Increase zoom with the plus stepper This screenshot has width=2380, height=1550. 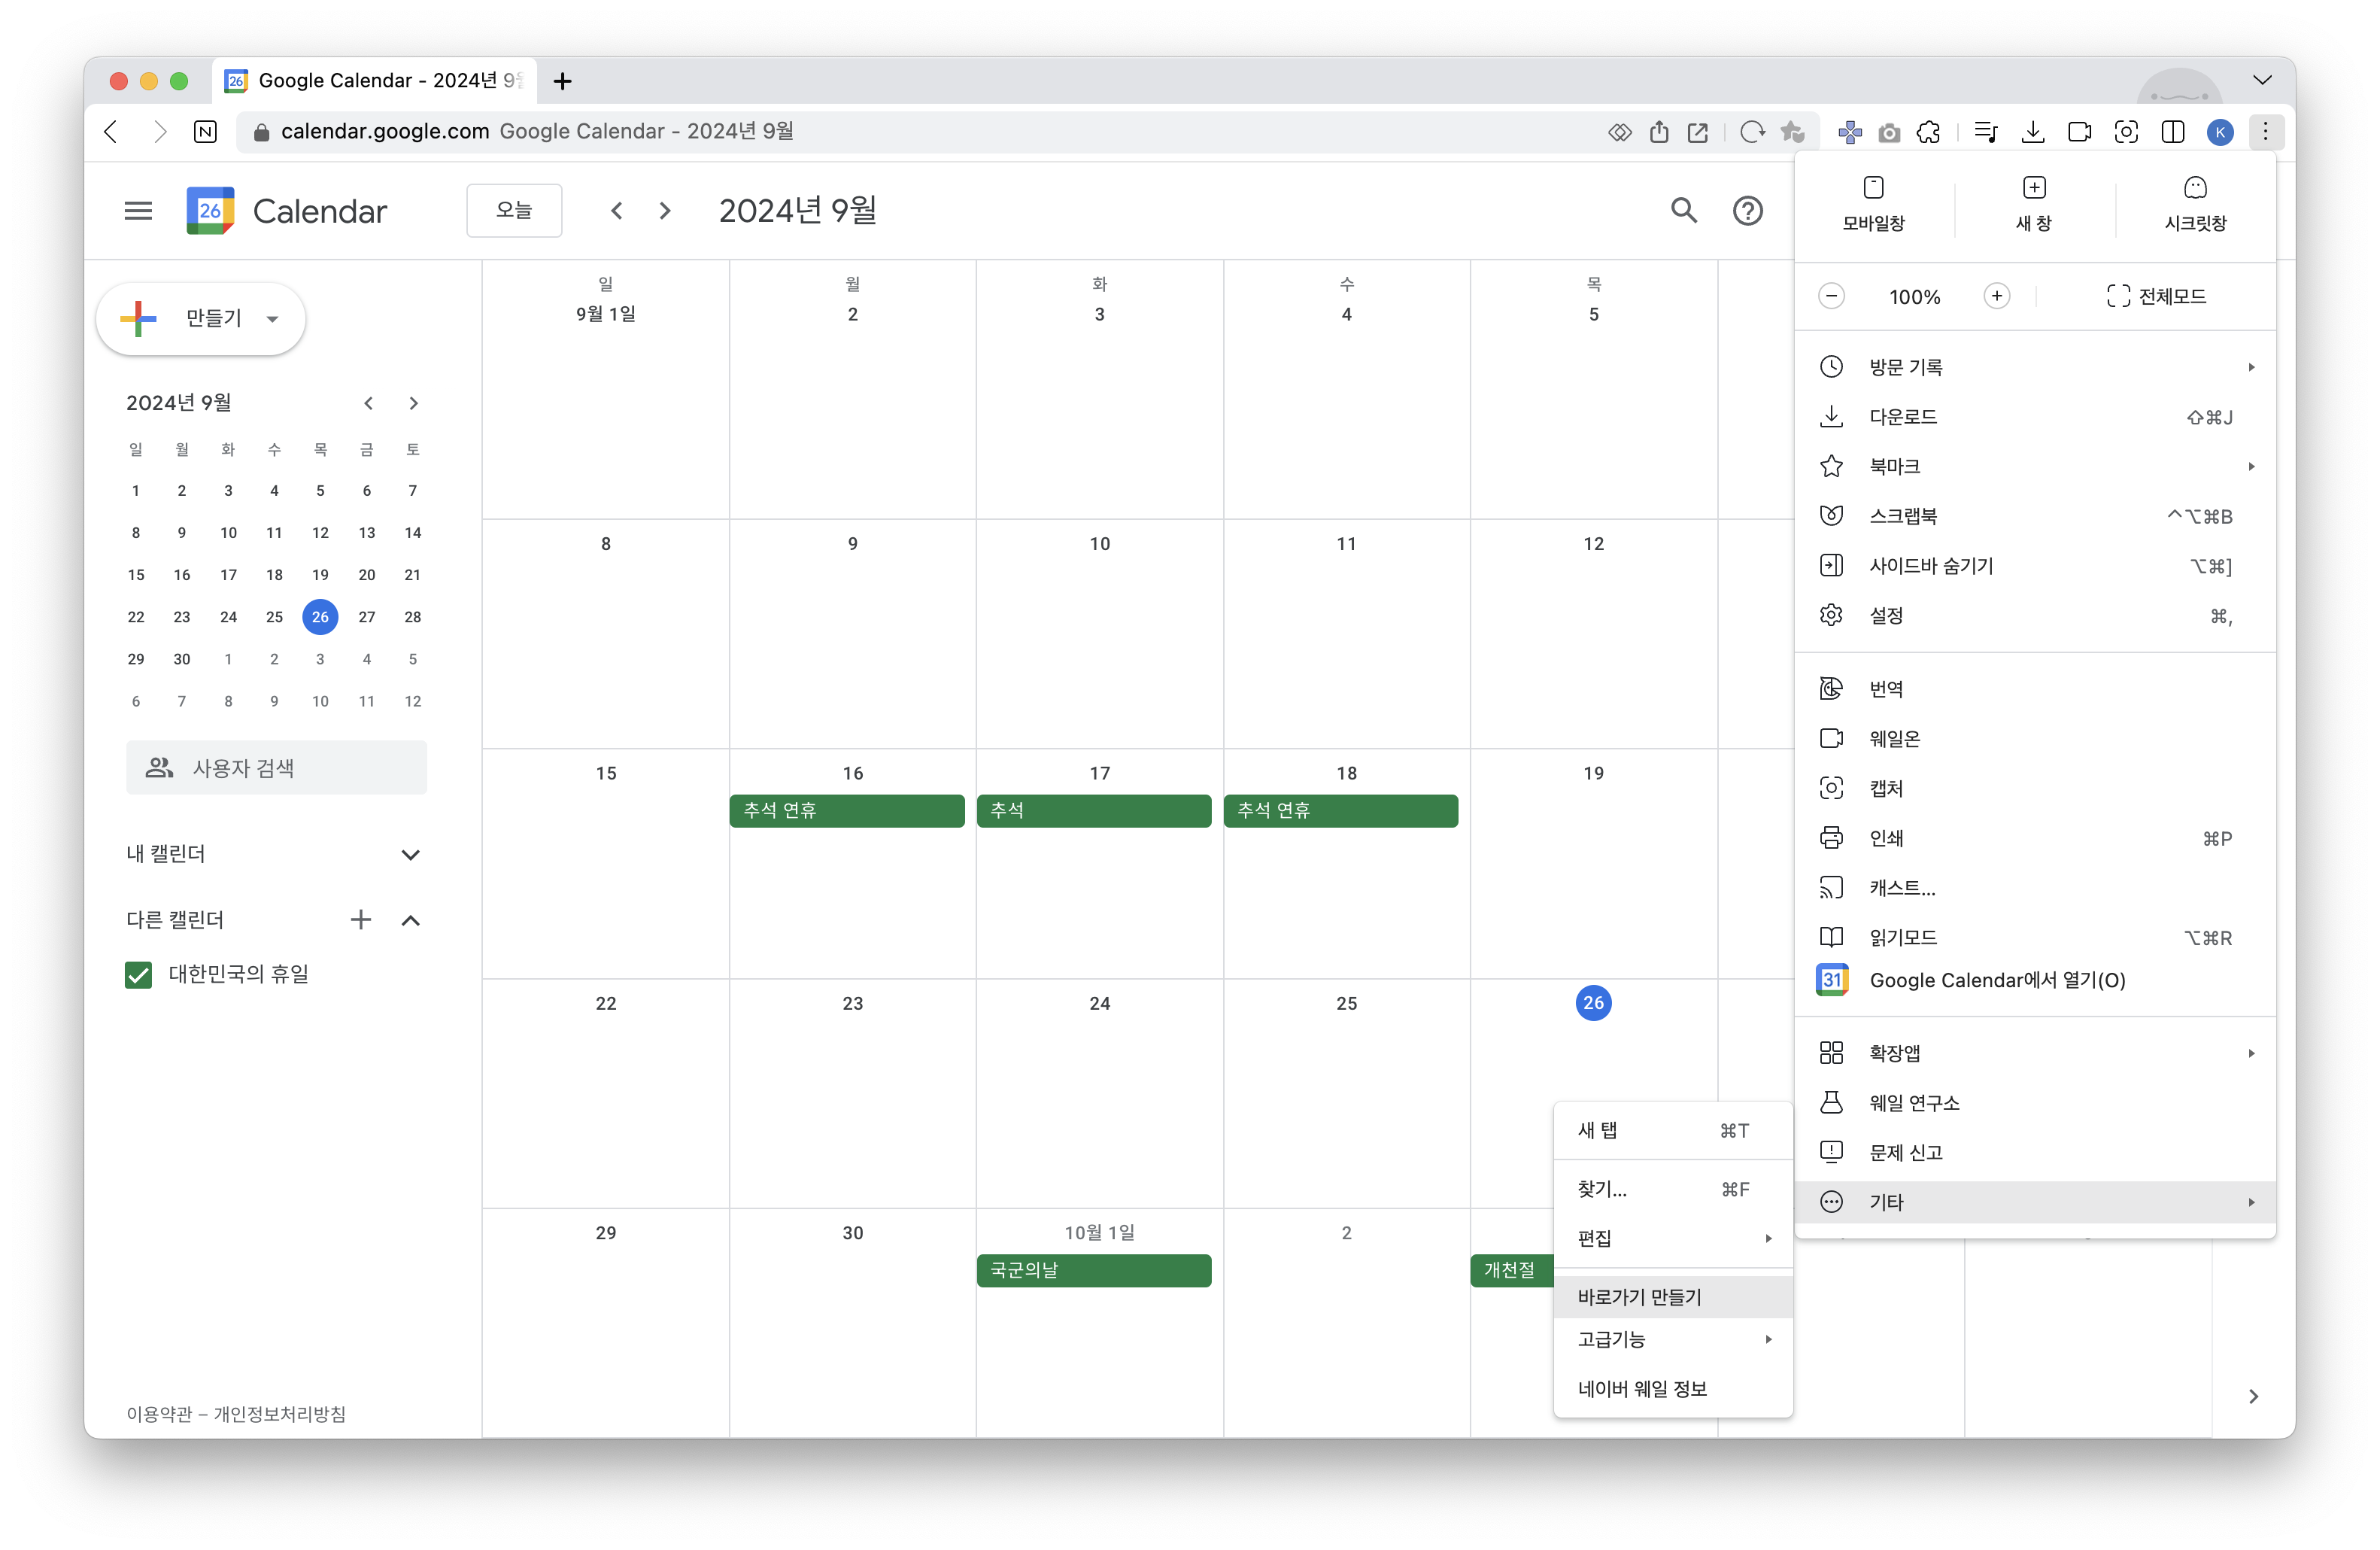point(1996,296)
